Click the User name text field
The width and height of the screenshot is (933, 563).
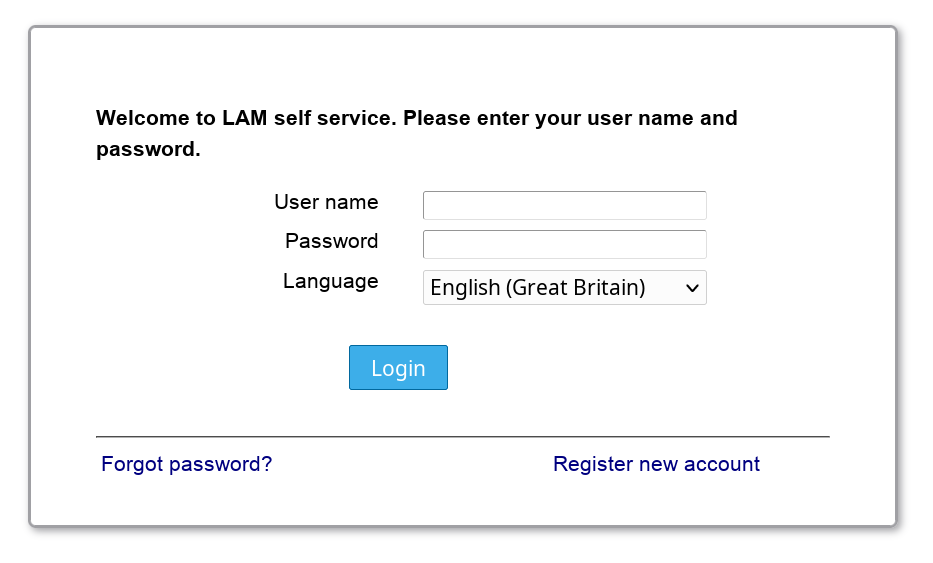(x=564, y=205)
